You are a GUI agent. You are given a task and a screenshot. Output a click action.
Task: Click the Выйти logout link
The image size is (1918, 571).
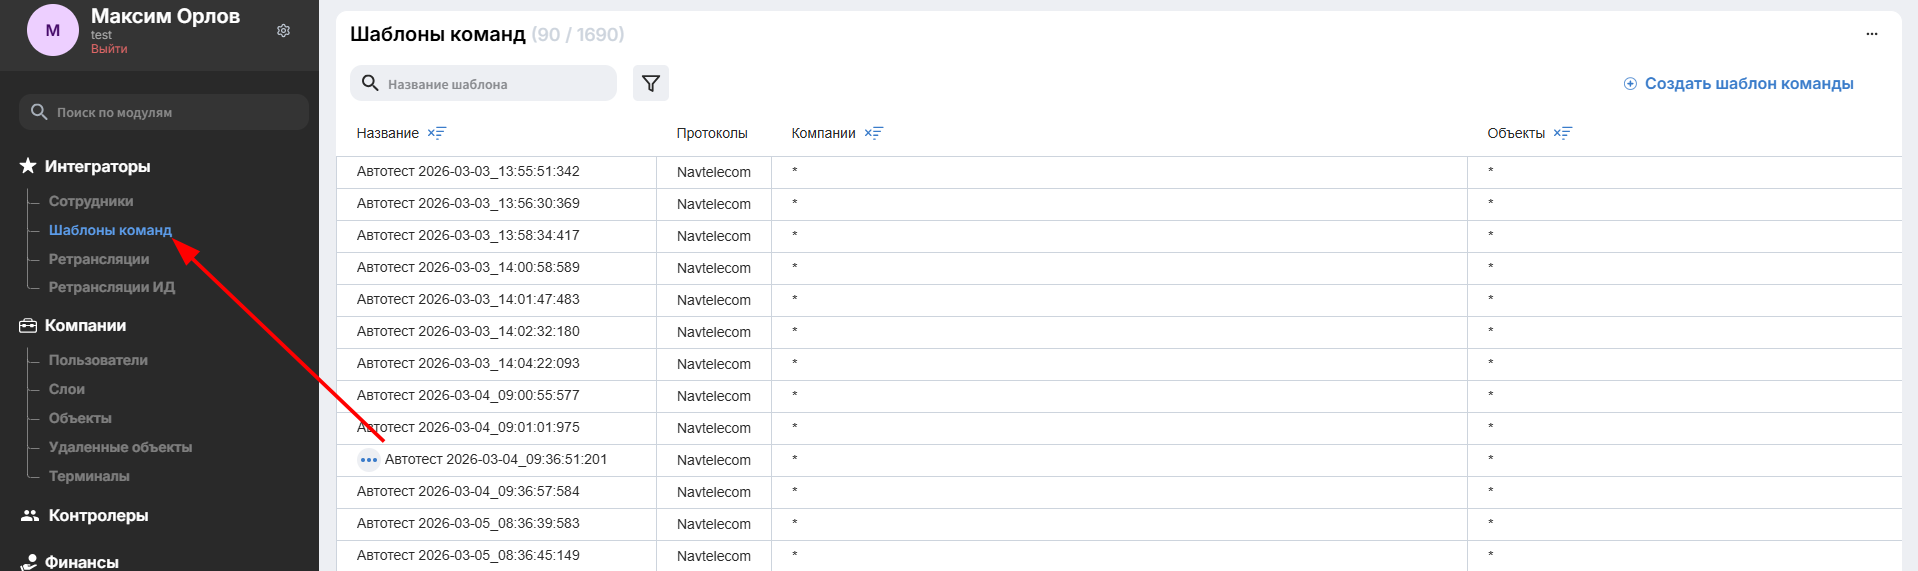pos(109,49)
